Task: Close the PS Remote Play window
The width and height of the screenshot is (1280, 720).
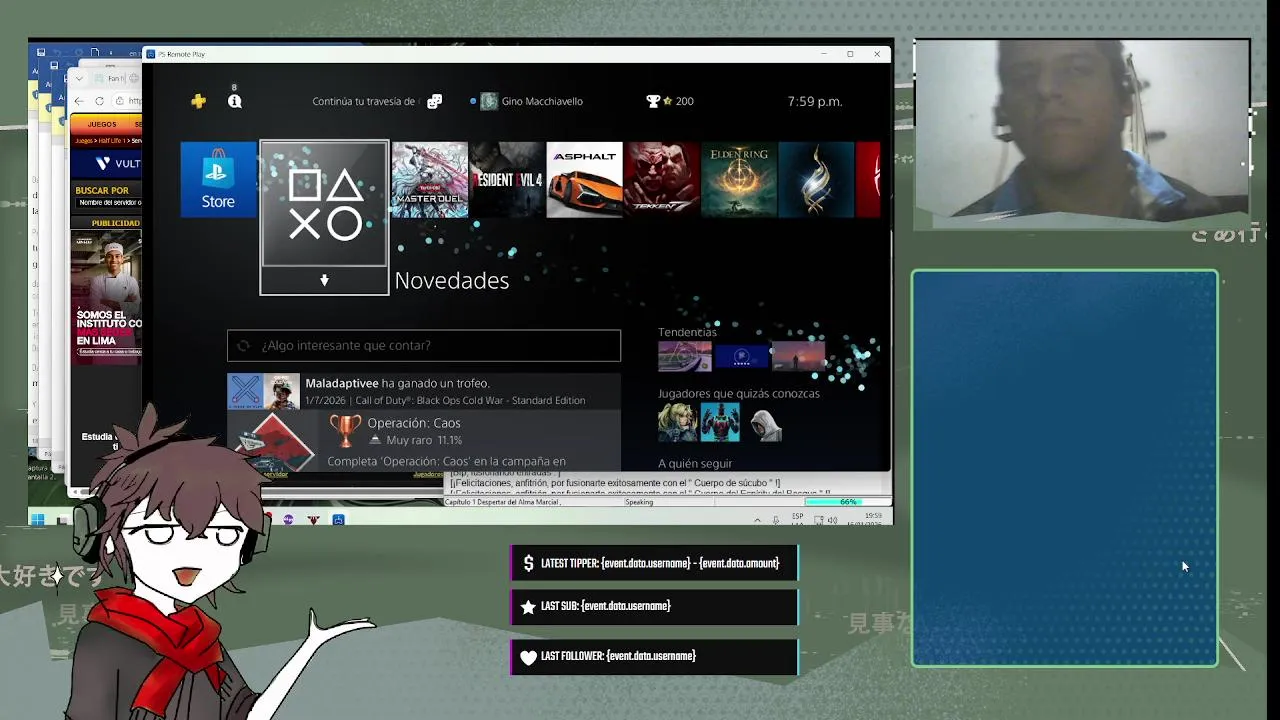Action: point(877,54)
